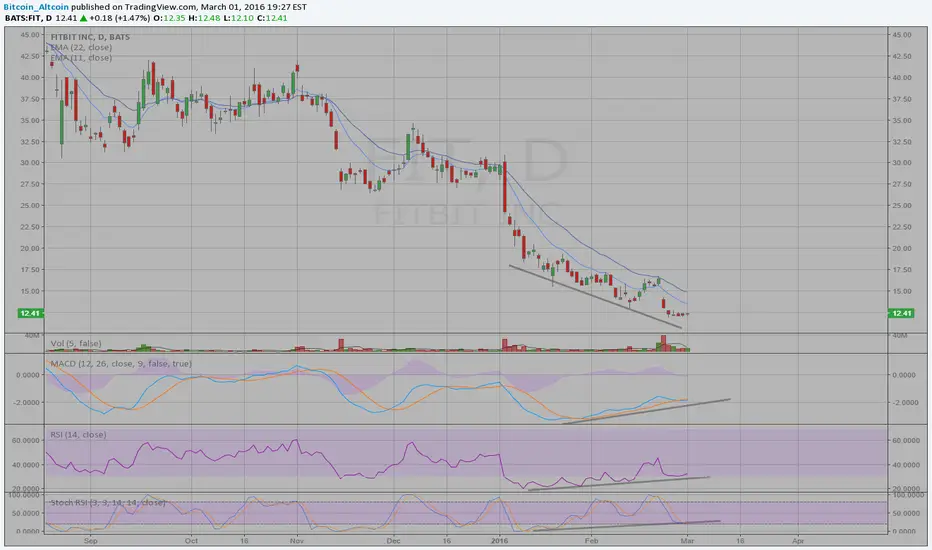
Task: Open the Bitcoin_Altcoin author link
Action: pos(36,7)
